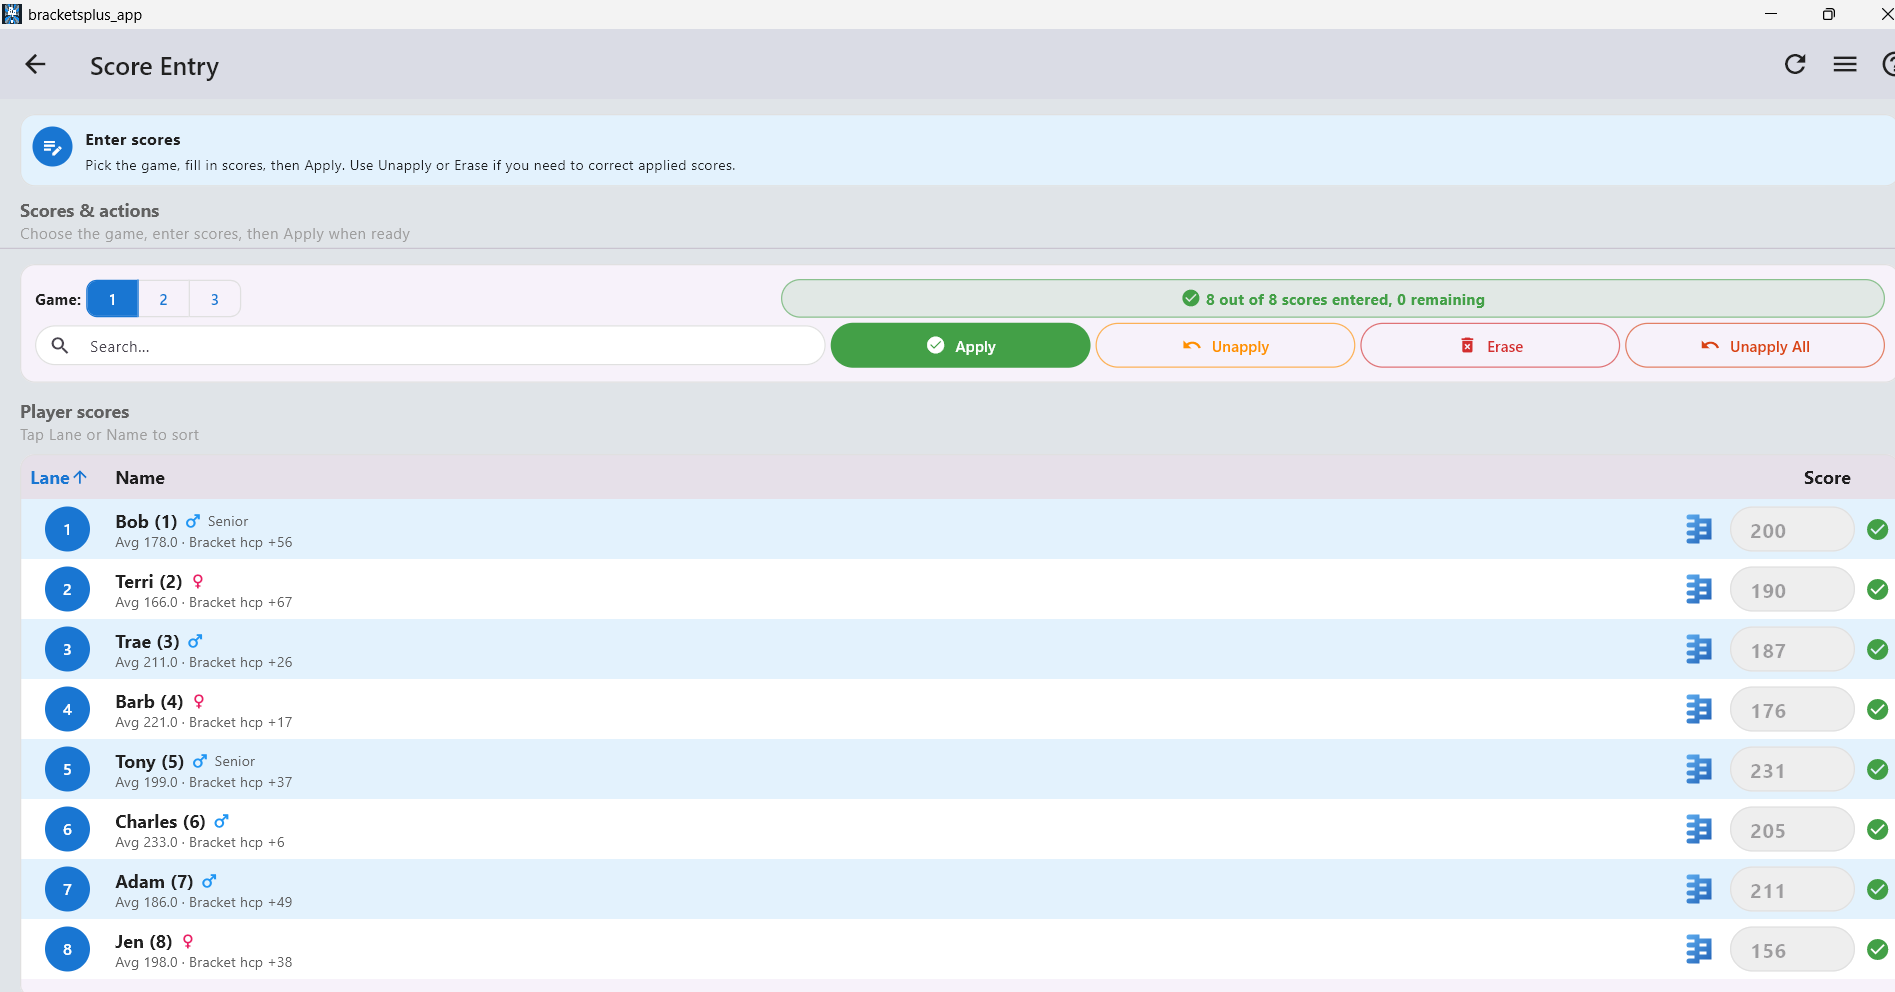Edit Bob's score field showing 200
Image resolution: width=1895 pixels, height=992 pixels.
click(x=1792, y=530)
